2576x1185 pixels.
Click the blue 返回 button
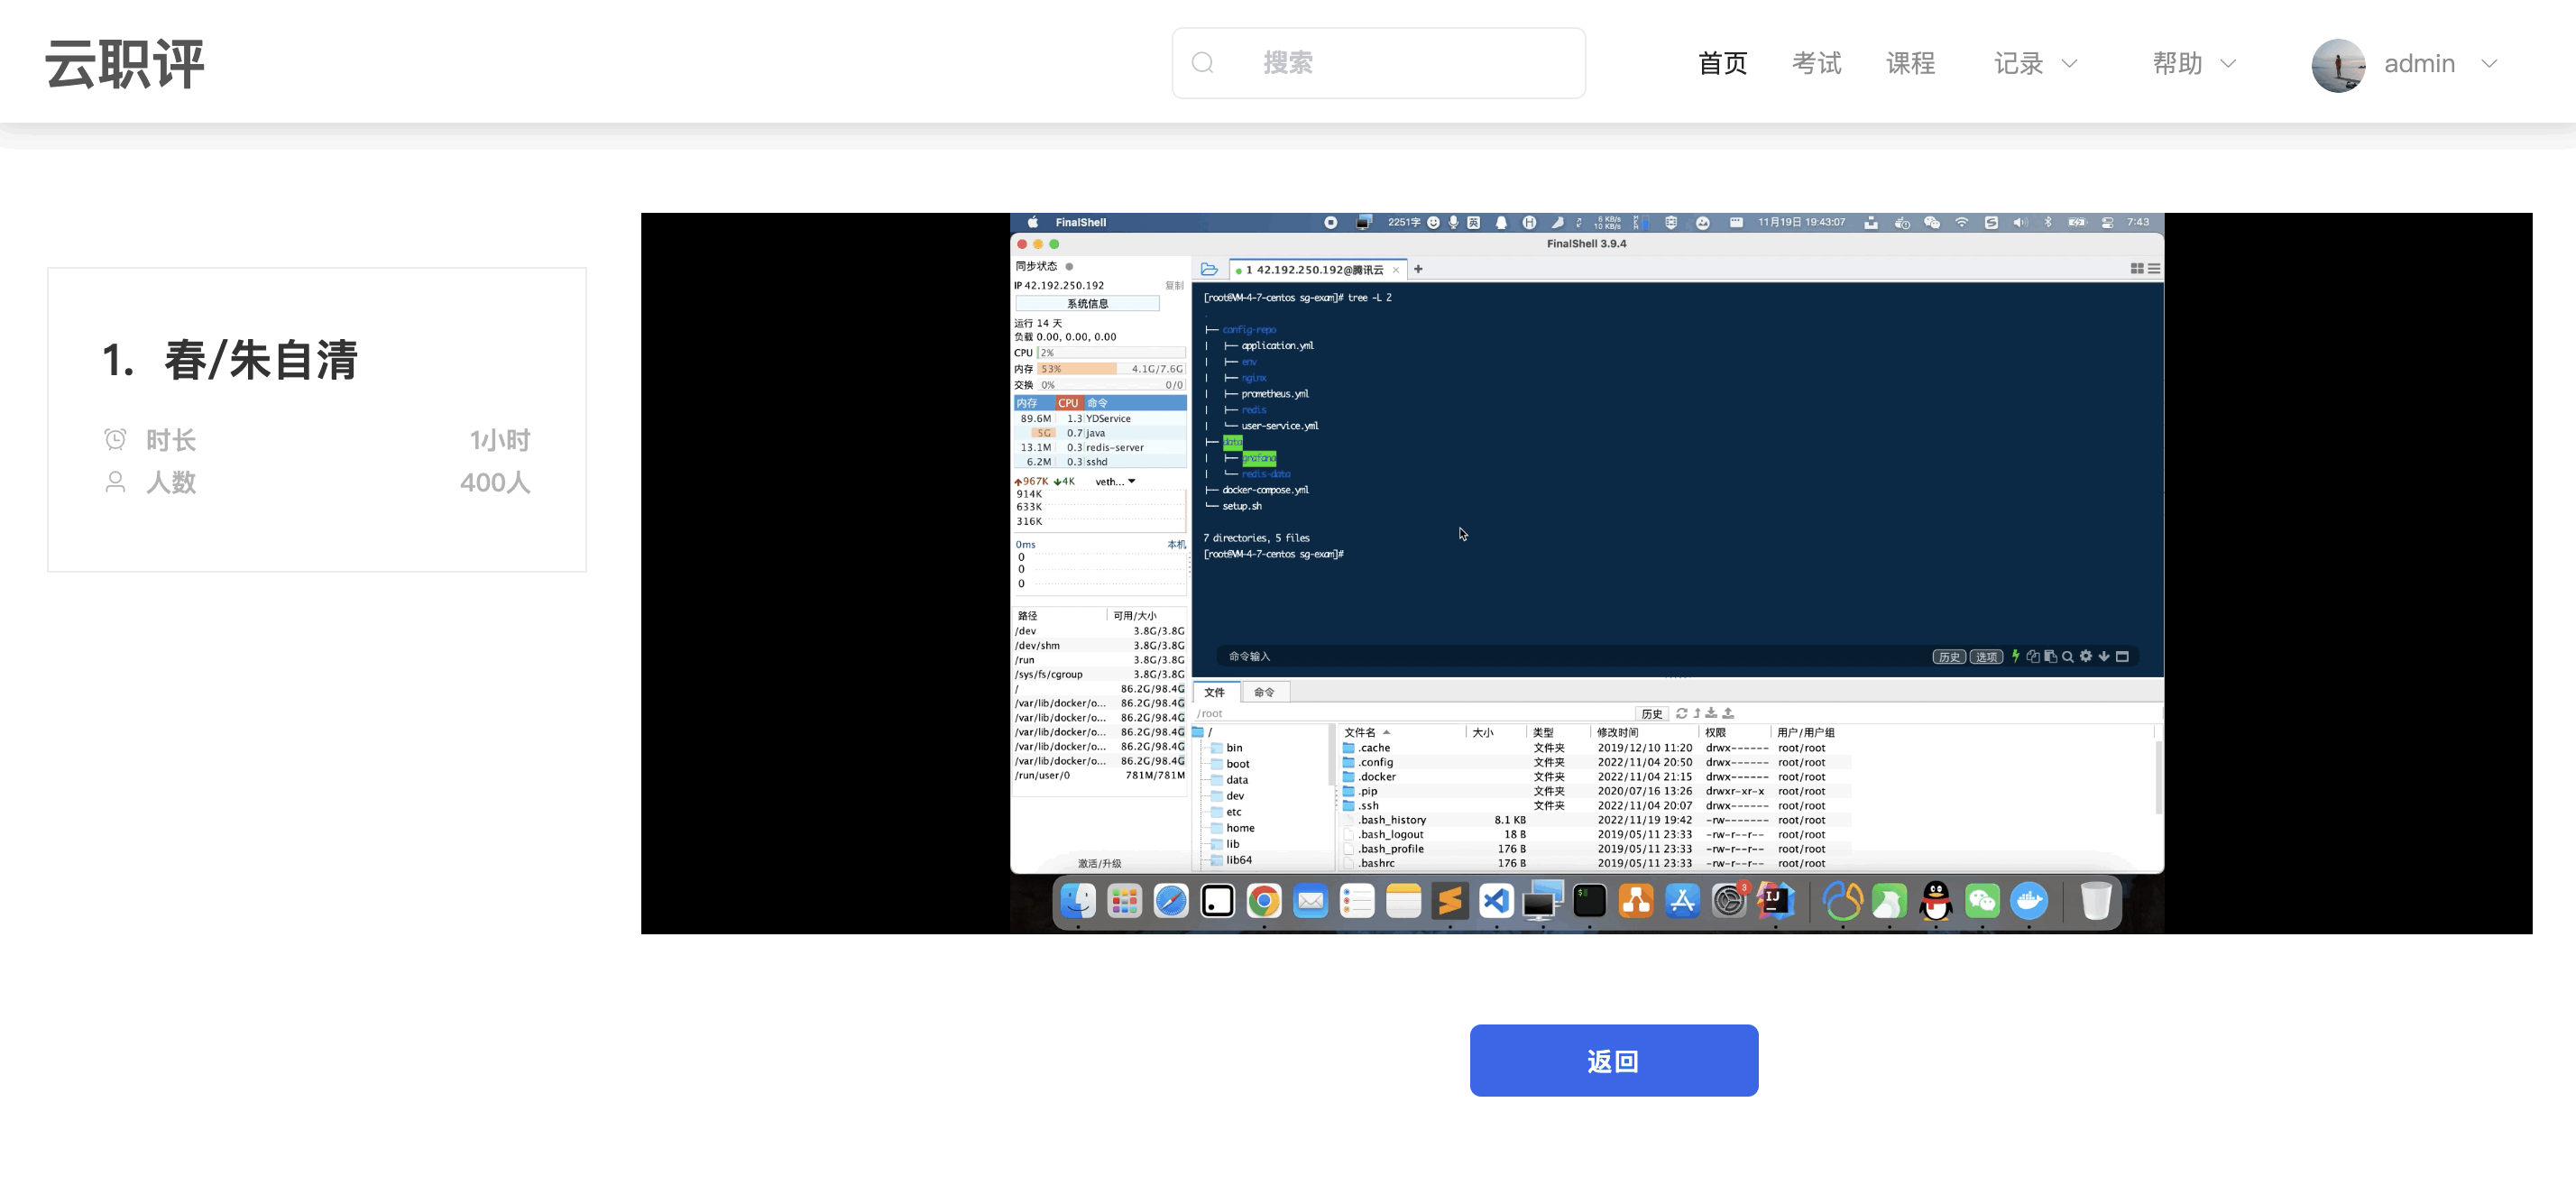coord(1613,1060)
